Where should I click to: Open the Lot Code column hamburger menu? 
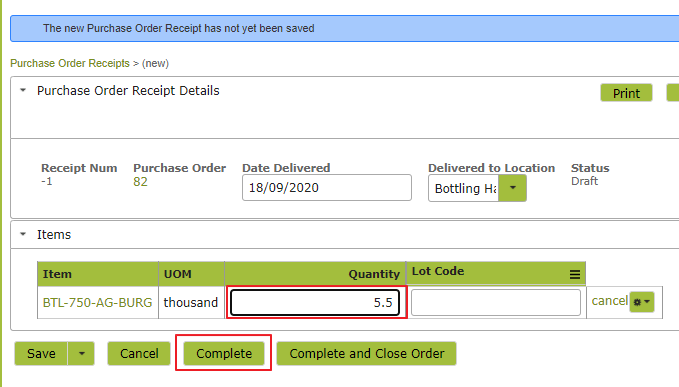tap(575, 274)
